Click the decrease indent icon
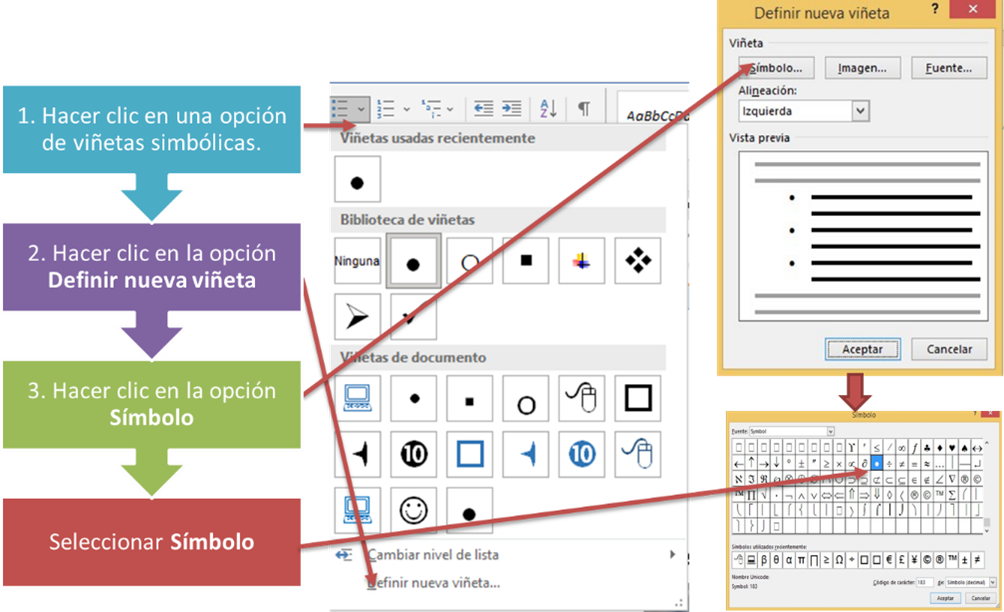Viewport: 1004px width, 612px height. pyautogui.click(x=483, y=108)
